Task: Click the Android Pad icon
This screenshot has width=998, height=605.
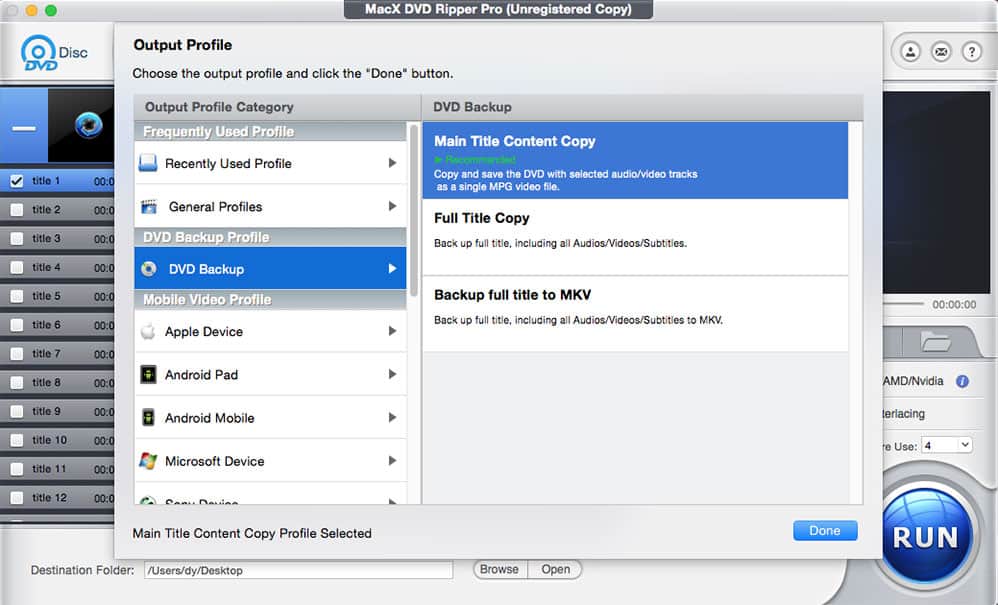Action: 148,374
